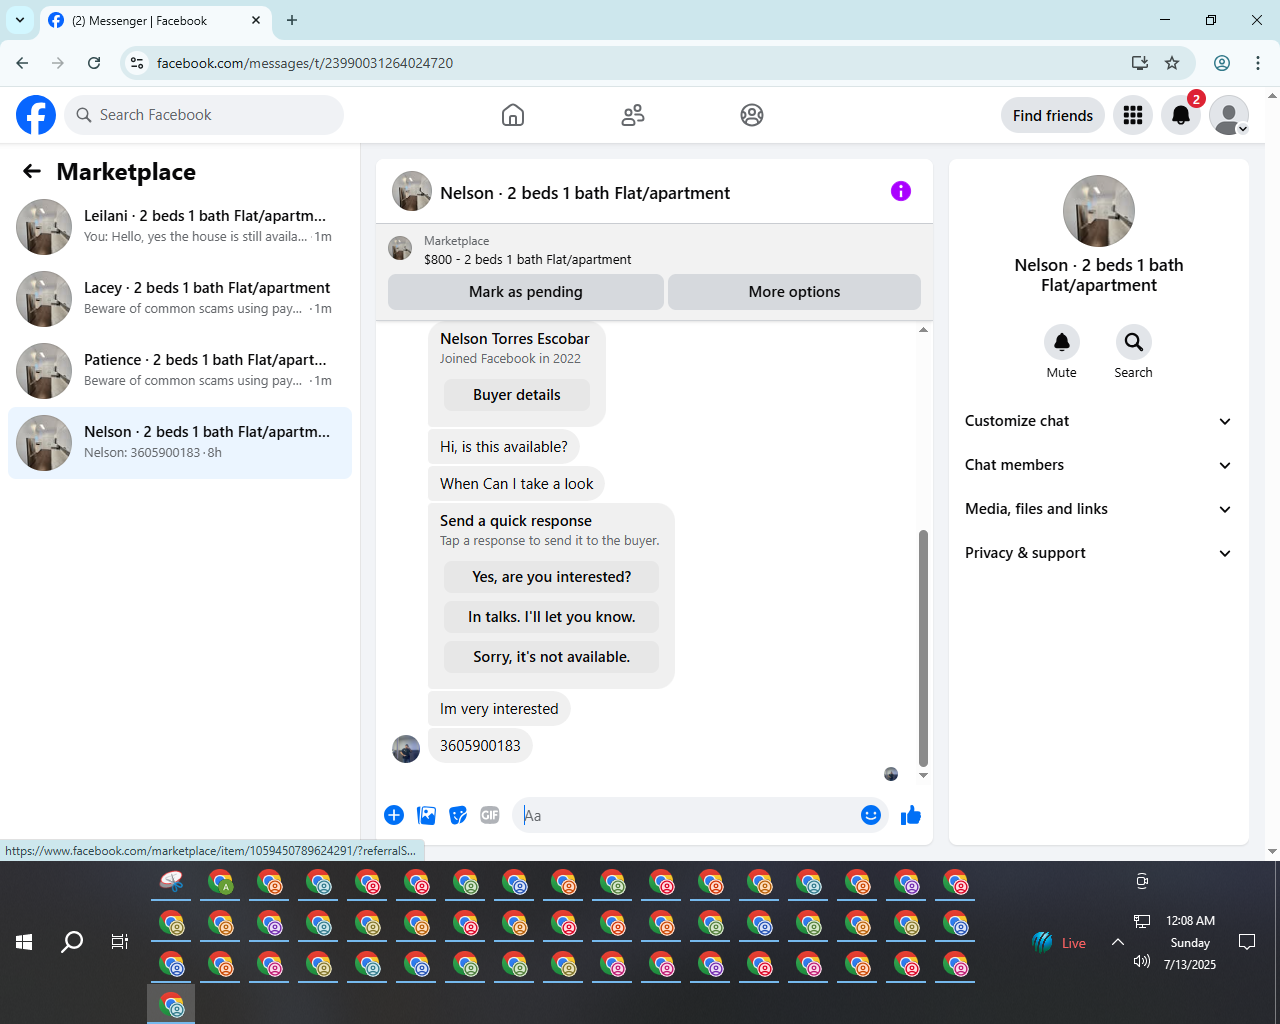This screenshot has height=1024, width=1280.
Task: Click the Search Facebook field
Action: point(204,115)
